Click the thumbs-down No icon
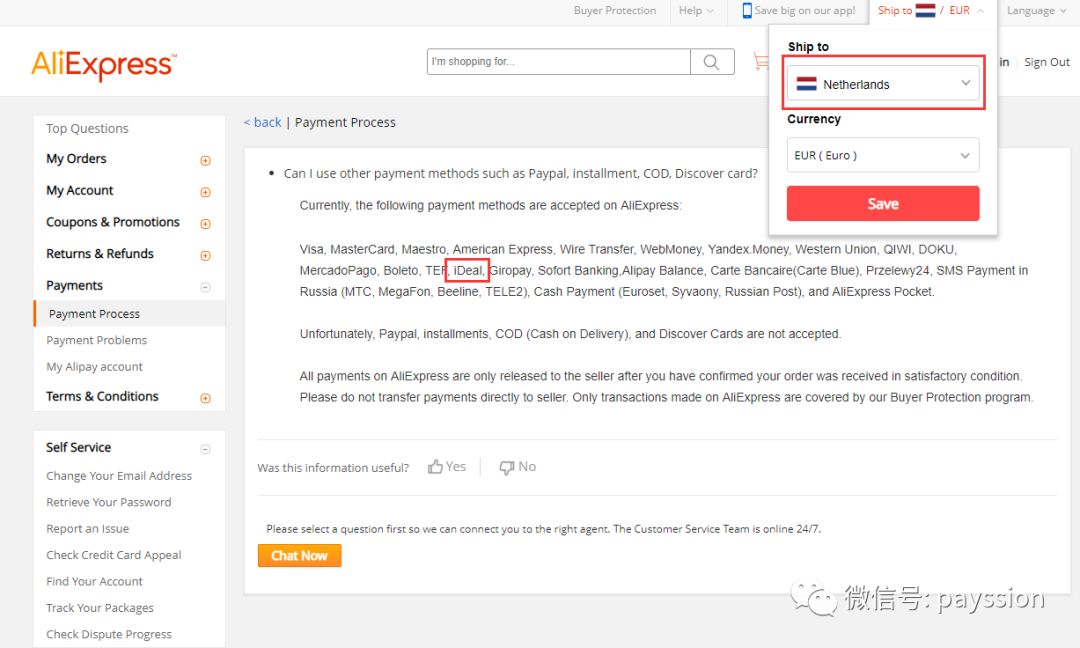The height and width of the screenshot is (648, 1080). (x=507, y=468)
